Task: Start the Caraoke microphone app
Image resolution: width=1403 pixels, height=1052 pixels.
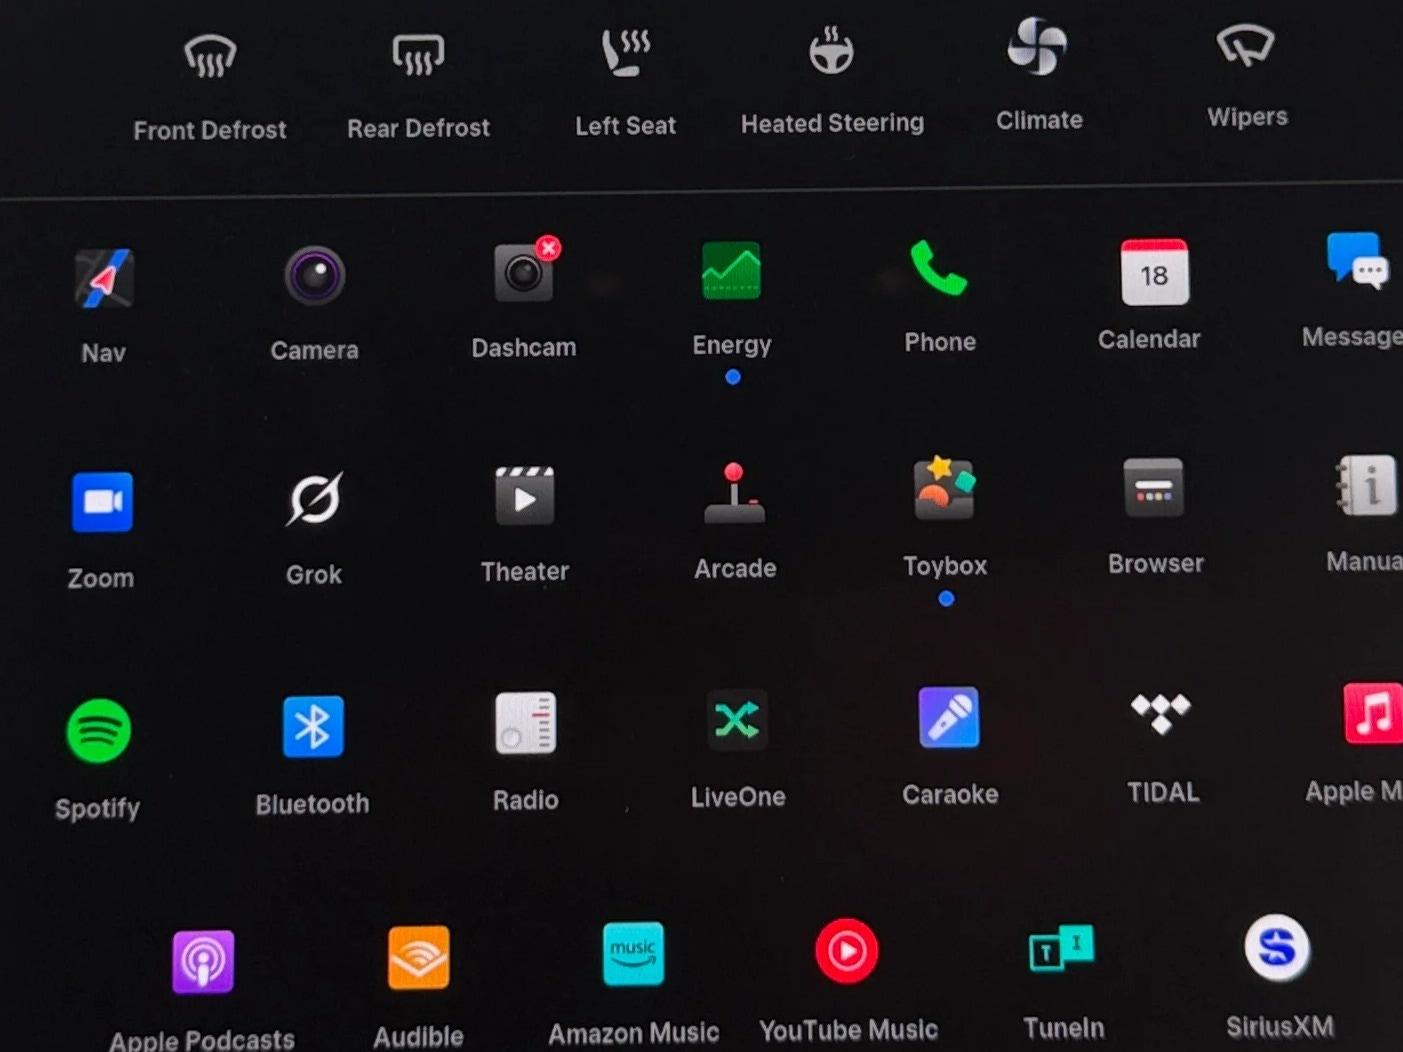Action: (949, 717)
